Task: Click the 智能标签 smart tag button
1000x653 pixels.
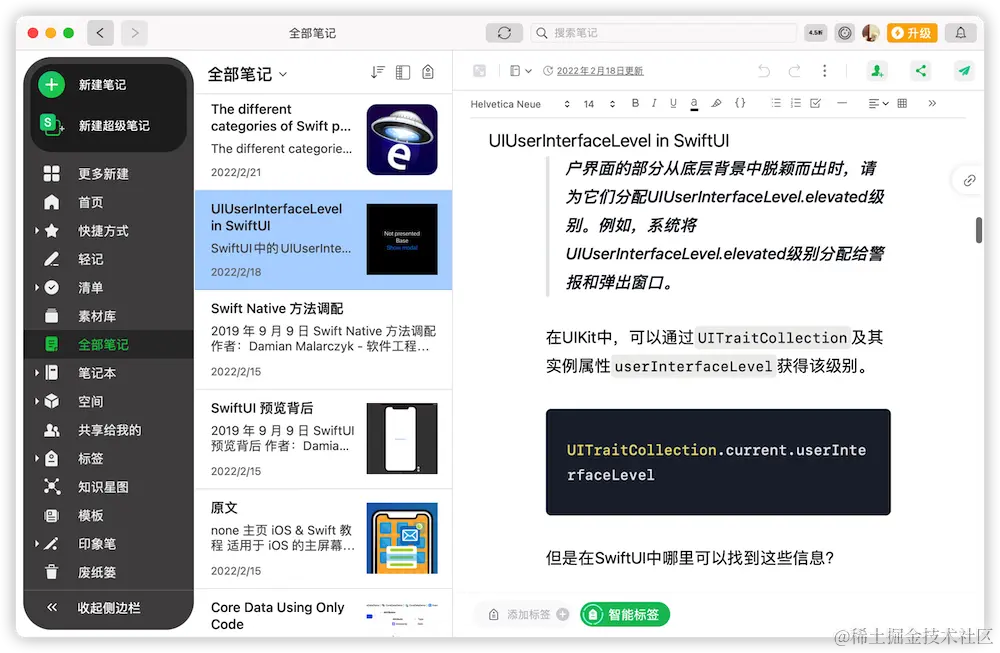Action: [625, 615]
